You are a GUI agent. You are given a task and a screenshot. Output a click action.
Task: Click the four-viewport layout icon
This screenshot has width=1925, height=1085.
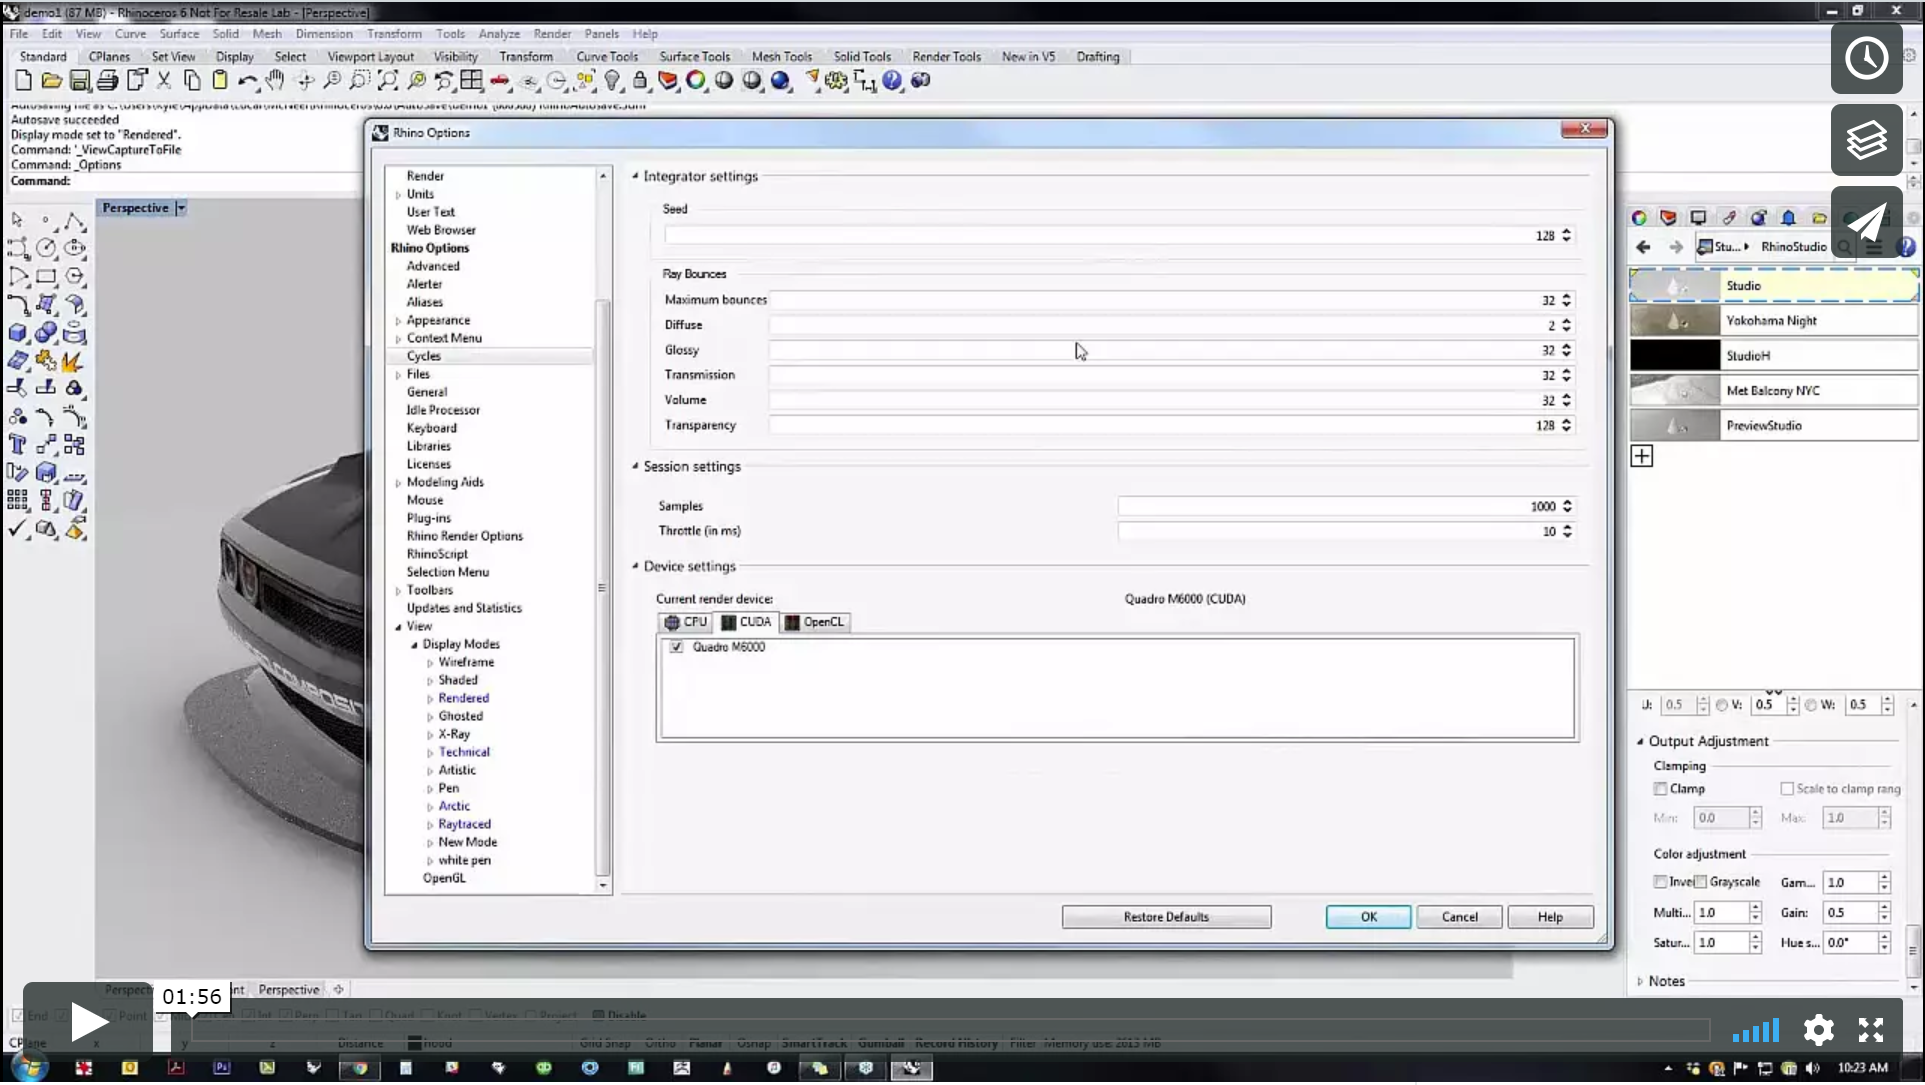click(472, 81)
